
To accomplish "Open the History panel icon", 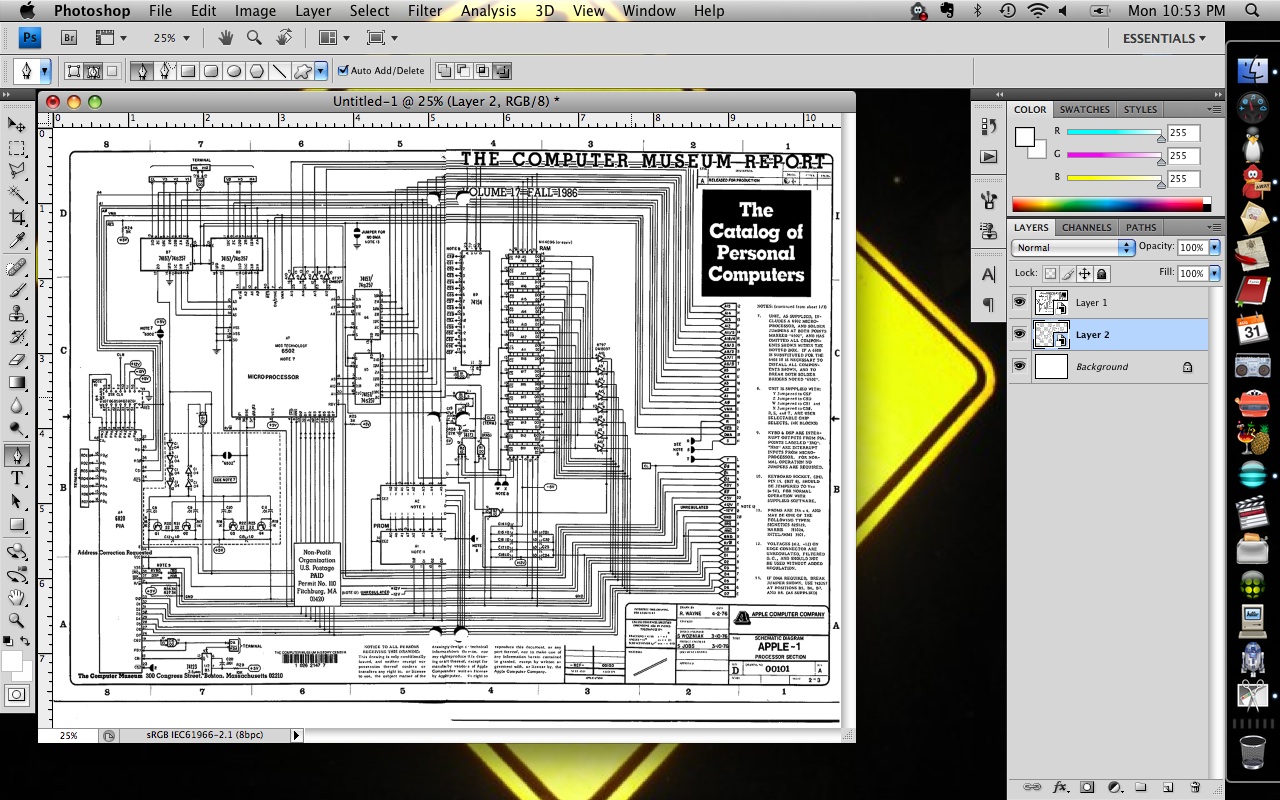I will pos(989,125).
